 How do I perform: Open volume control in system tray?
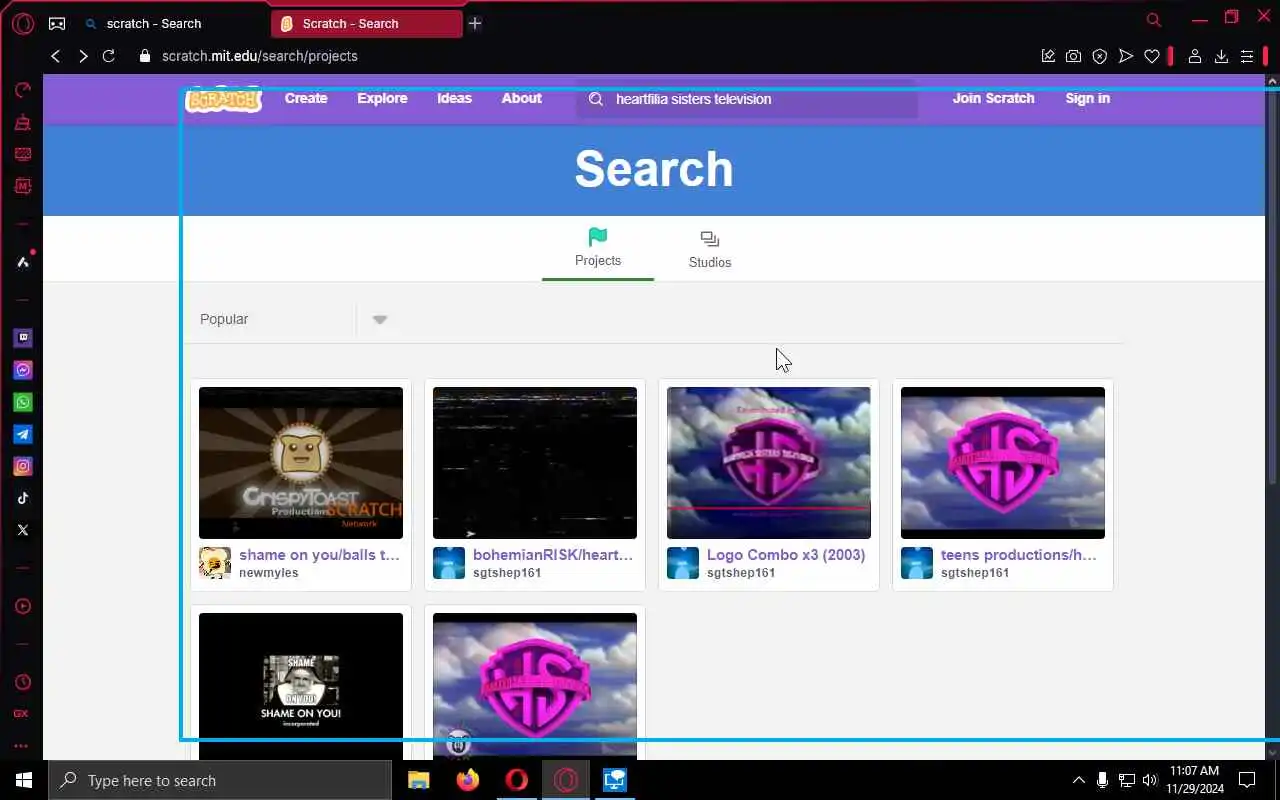1150,780
